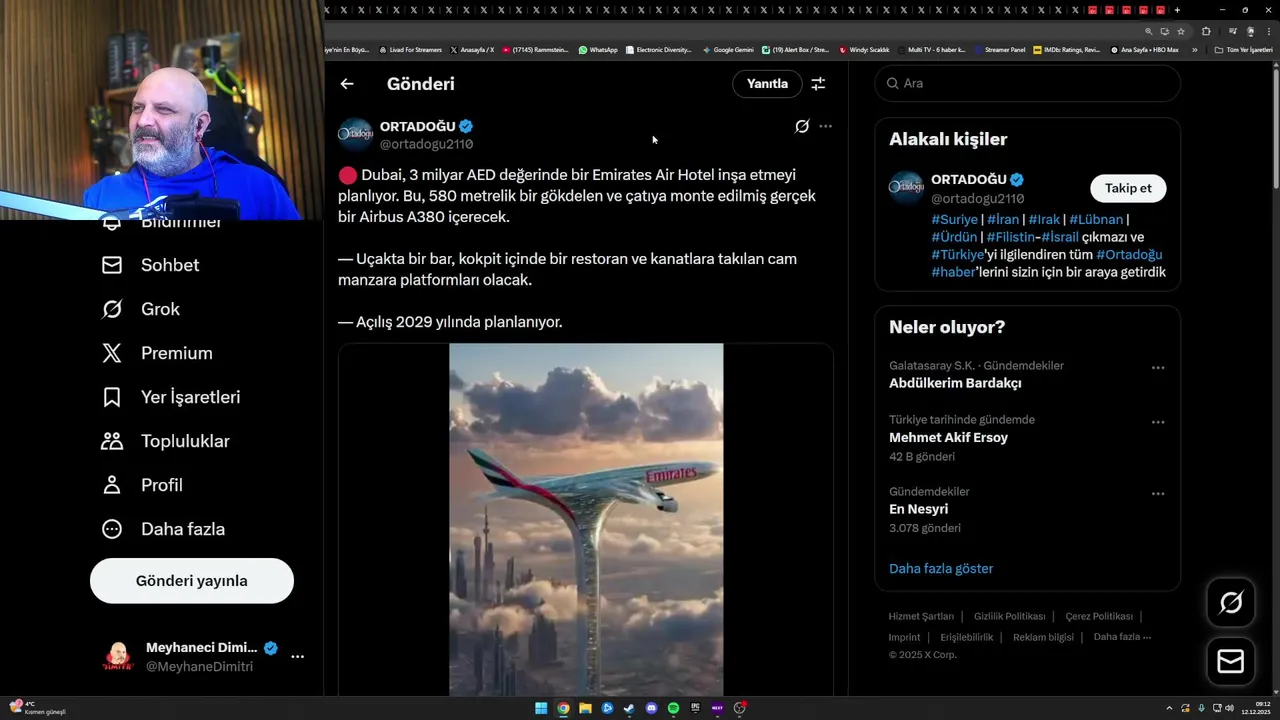1280x720 pixels.
Task: Open the Windy: Sıcaklık bookmark
Action: click(865, 50)
